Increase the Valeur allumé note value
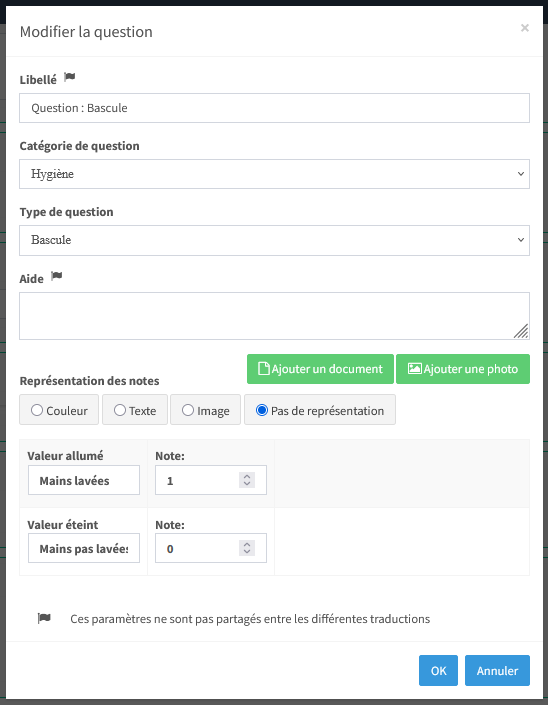Screen dimensions: 548x705 point(247,477)
